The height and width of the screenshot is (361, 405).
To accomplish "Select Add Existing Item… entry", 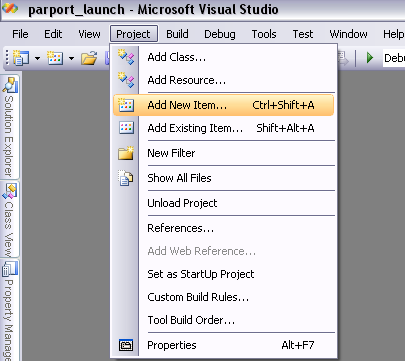I will pos(223,128).
